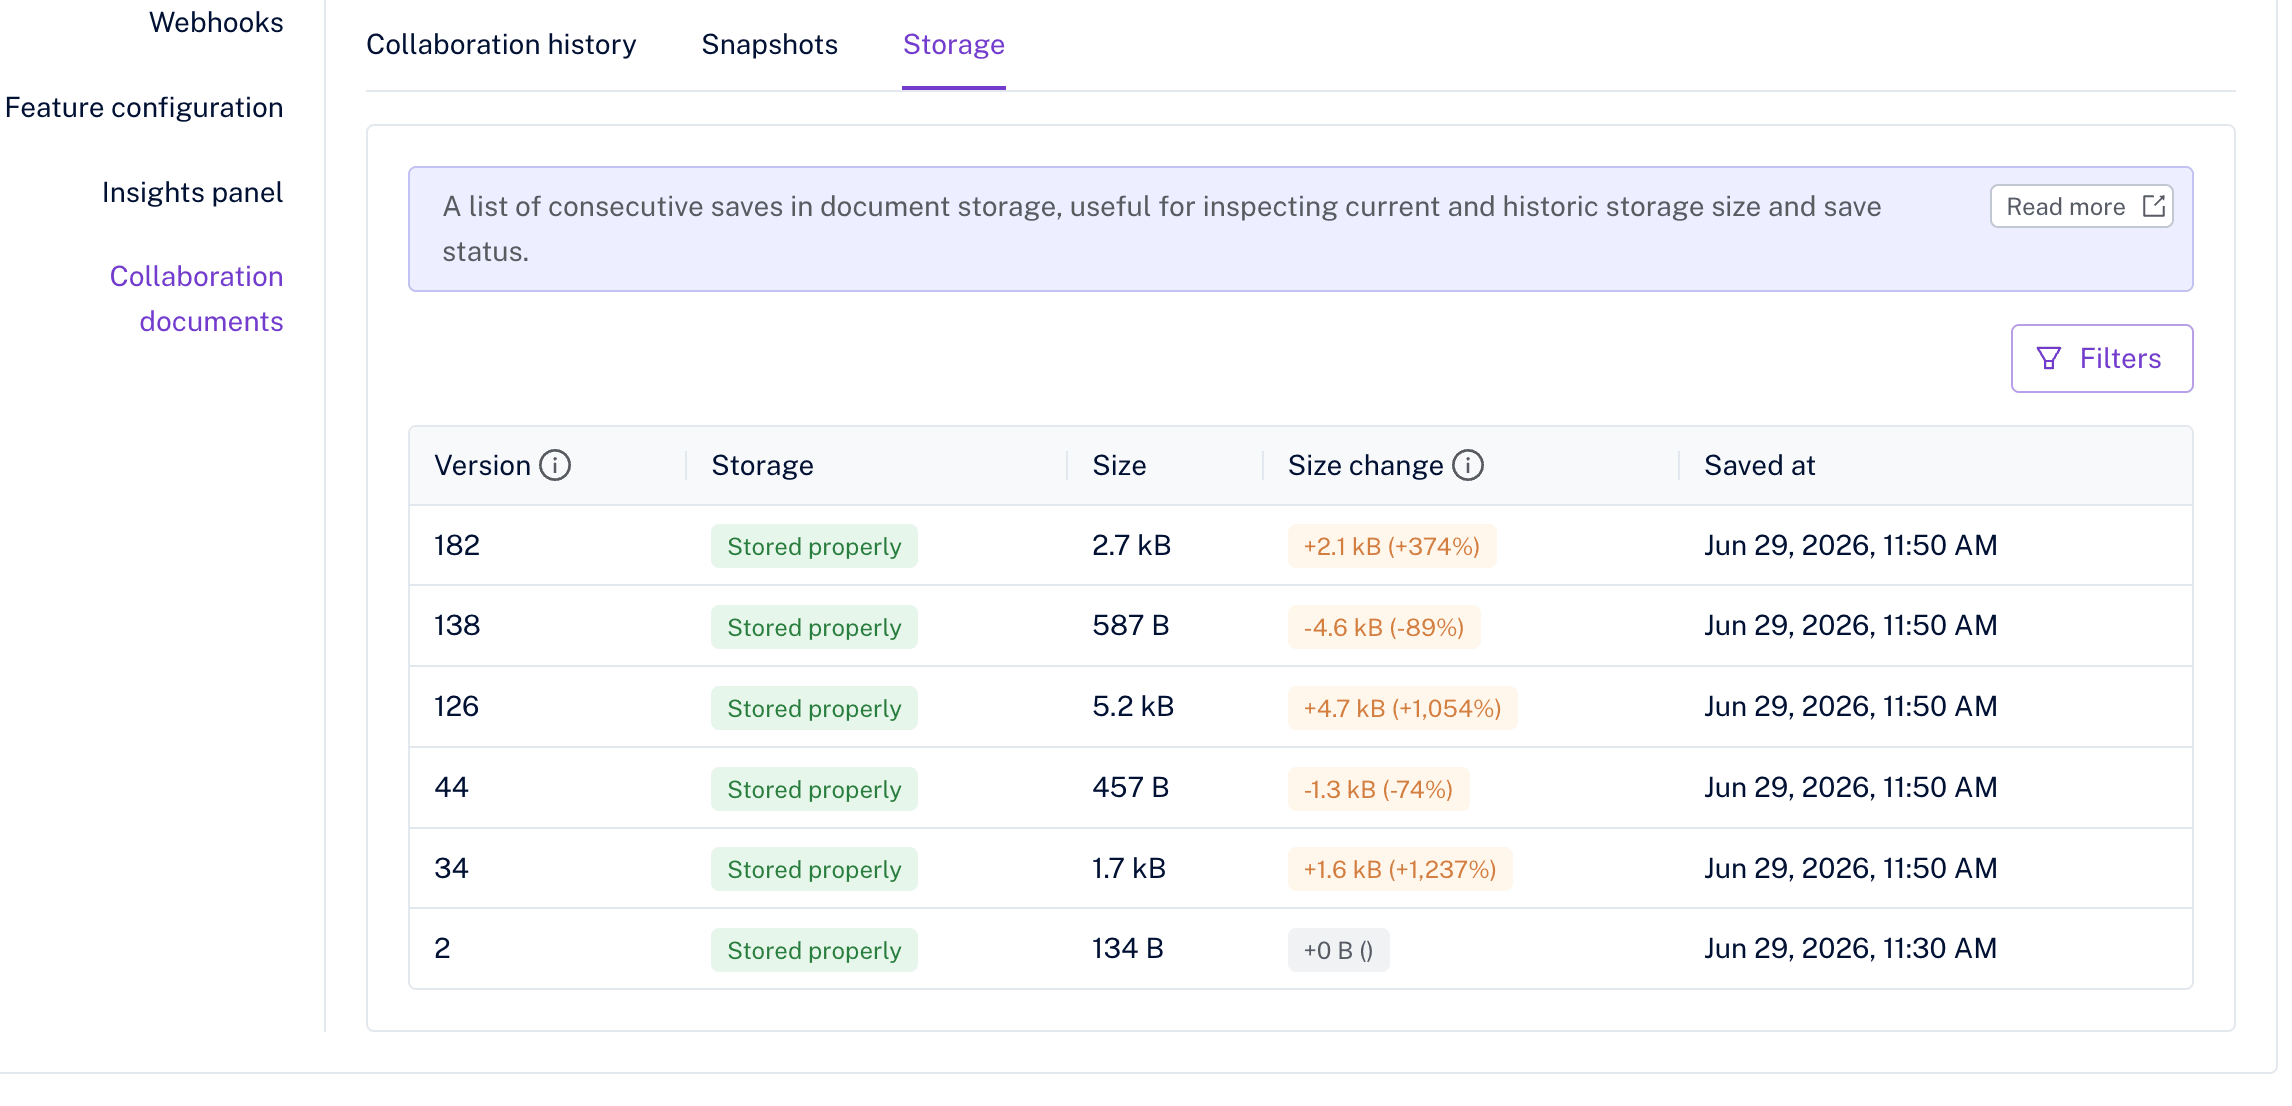The image size is (2292, 1106).
Task: Click the 1.7 kB size value
Action: [x=1129, y=868]
